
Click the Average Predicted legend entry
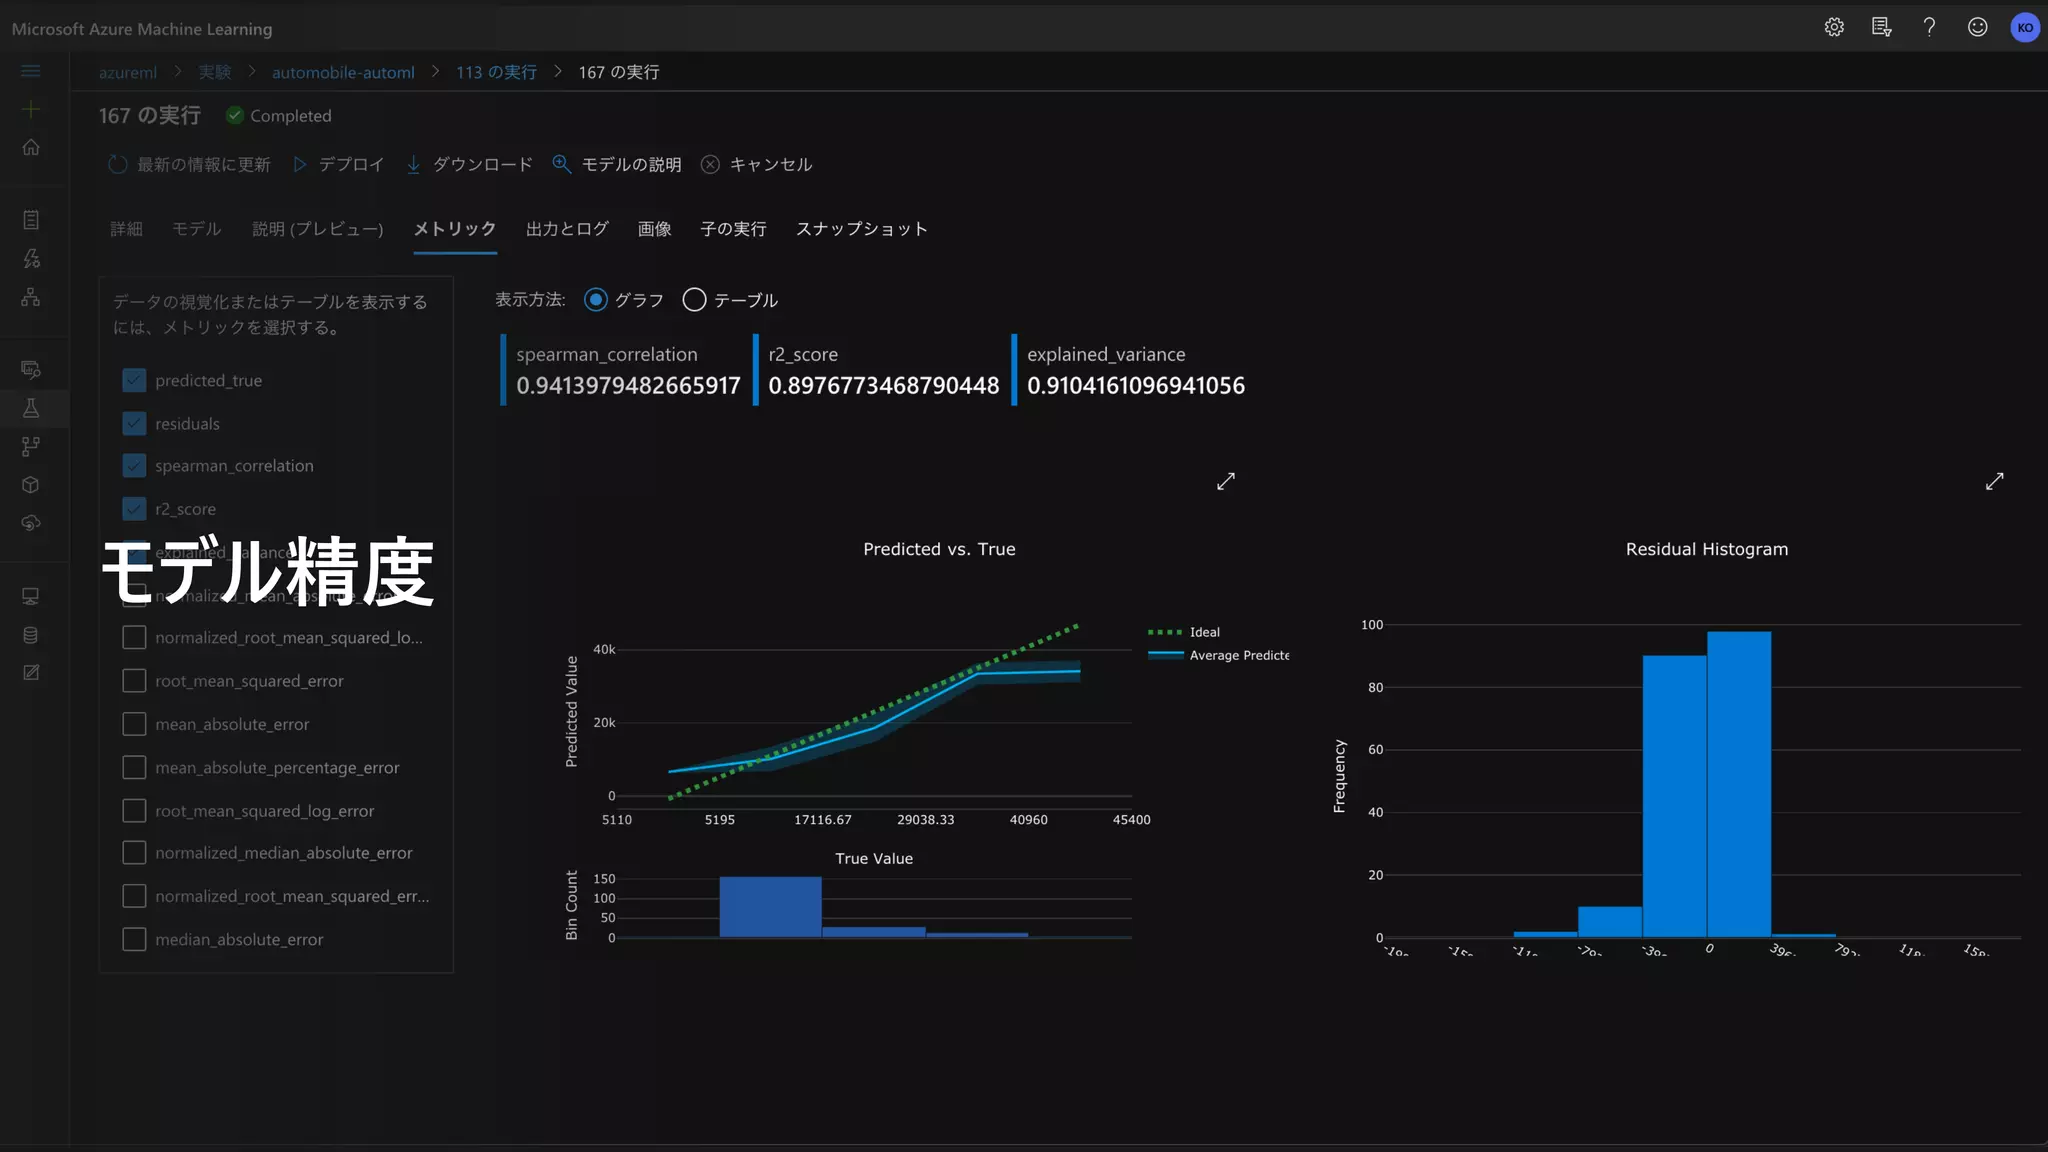[1238, 656]
